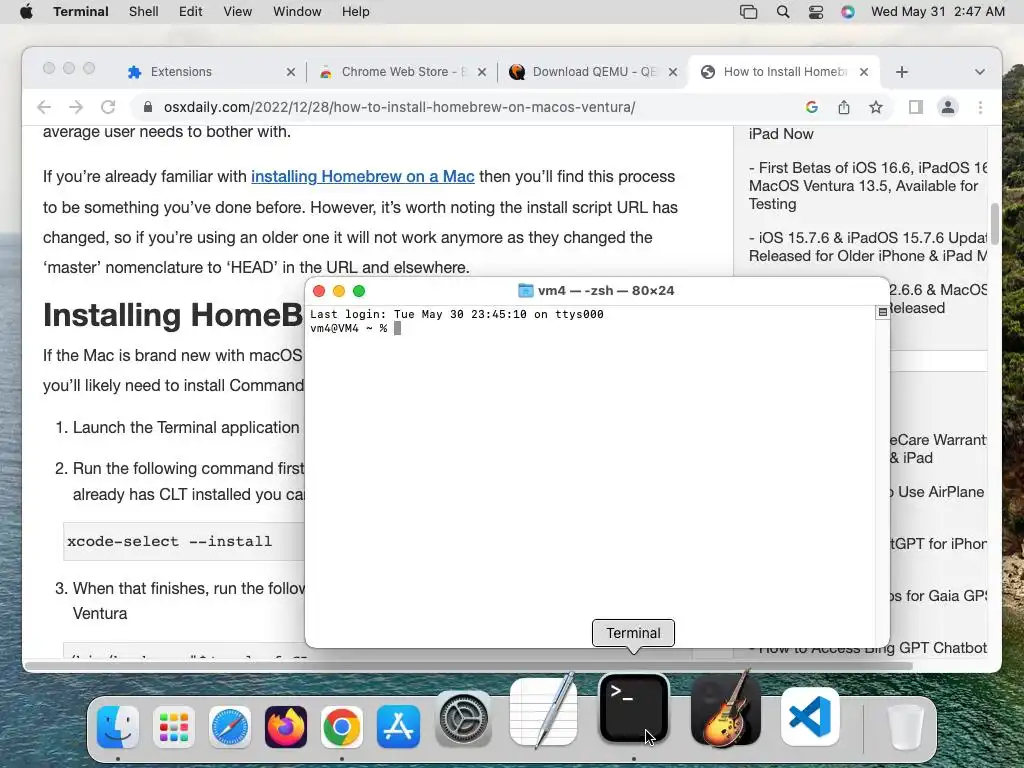Open Google Chrome from the Dock

click(342, 726)
